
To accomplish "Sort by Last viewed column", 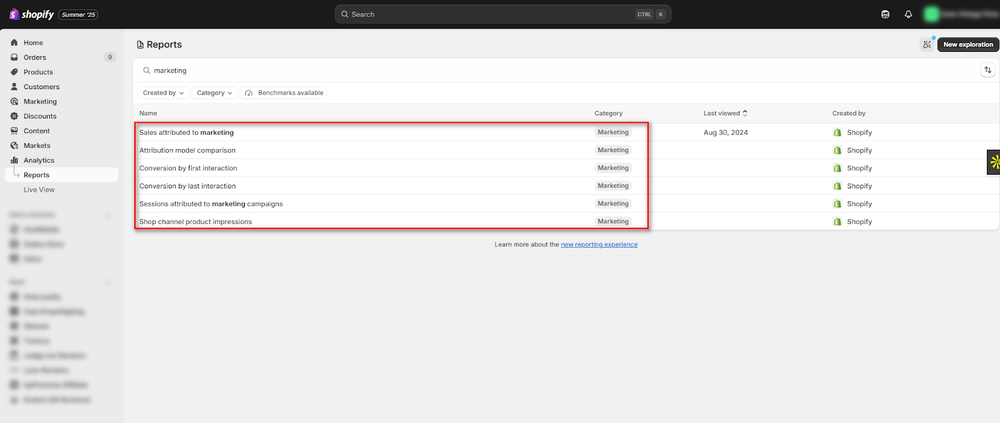I will click(725, 114).
